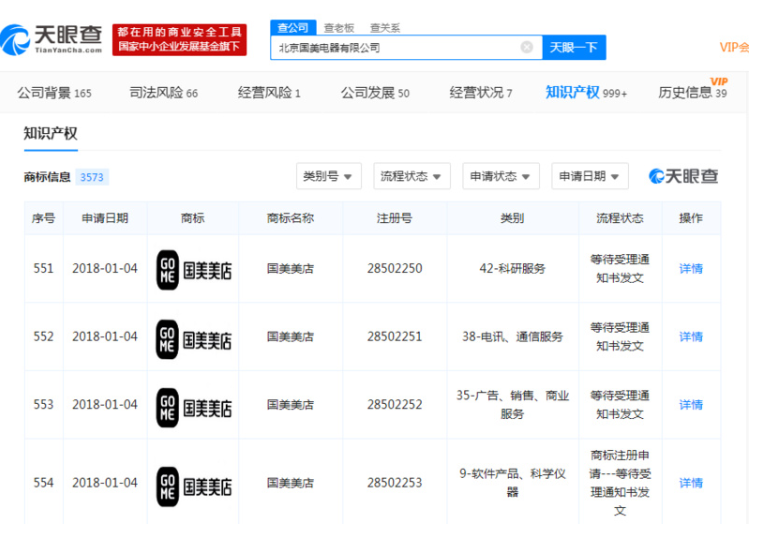Select the 知识产权 heading tab
This screenshot has width=779, height=534.
click(50, 133)
